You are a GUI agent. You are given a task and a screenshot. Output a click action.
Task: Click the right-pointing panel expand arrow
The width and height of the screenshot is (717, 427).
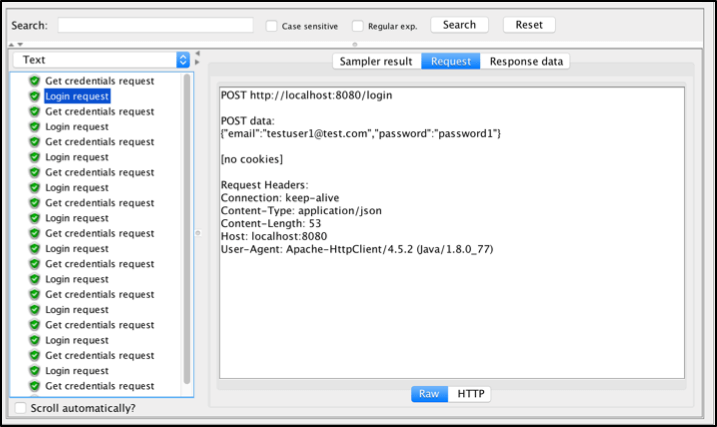(x=197, y=62)
